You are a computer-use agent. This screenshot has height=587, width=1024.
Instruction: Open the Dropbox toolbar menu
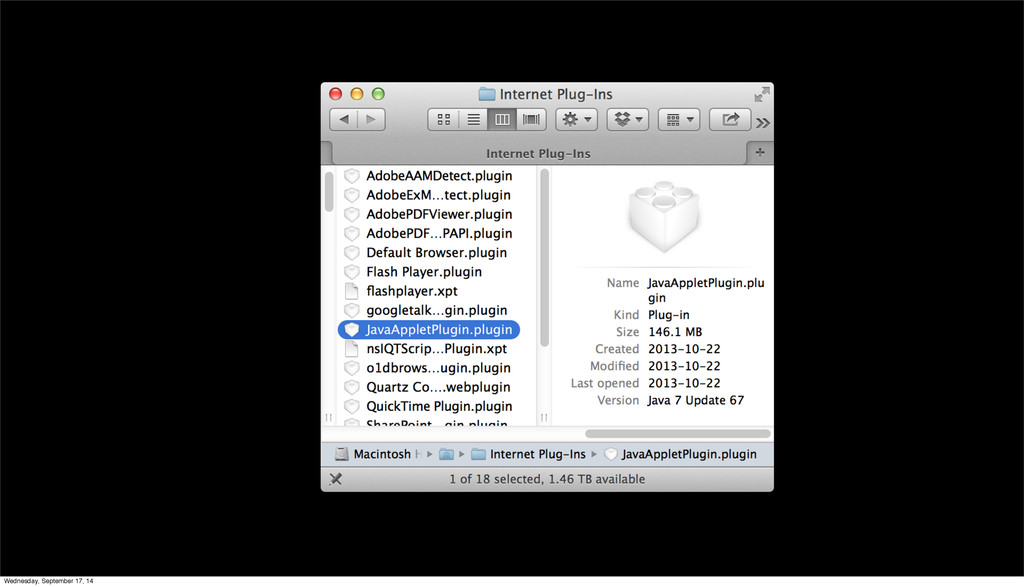pos(628,119)
